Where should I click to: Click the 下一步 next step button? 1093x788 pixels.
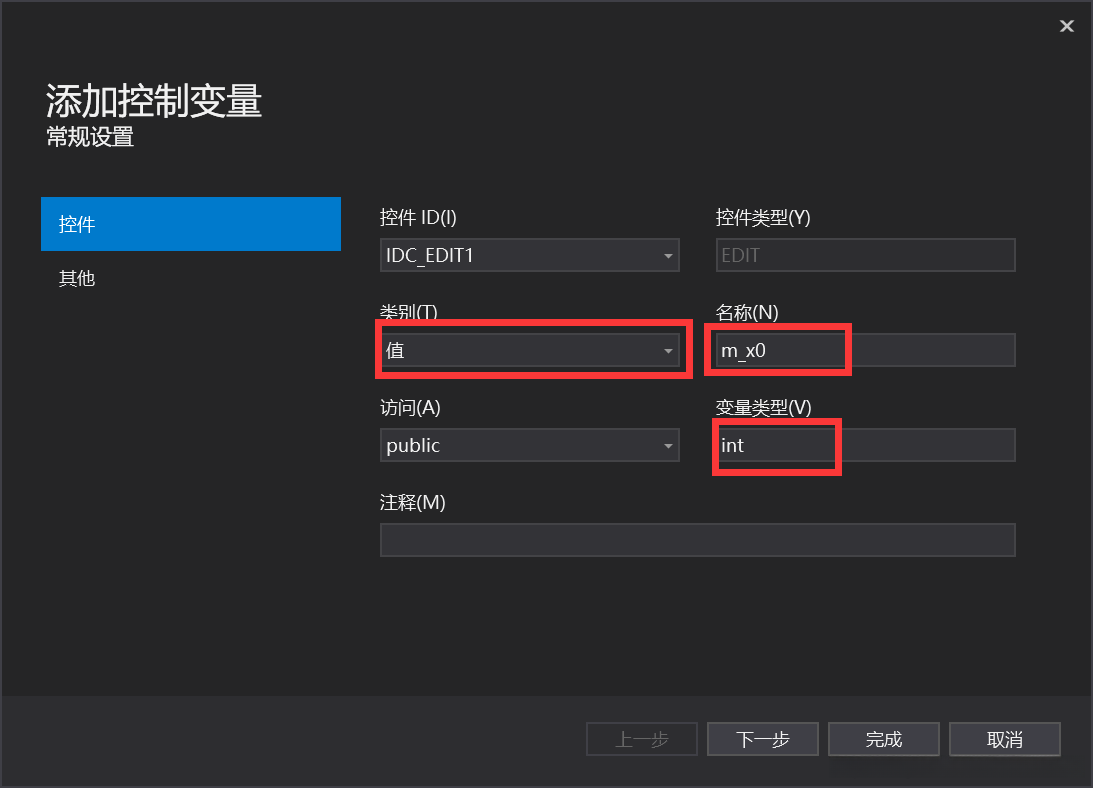[762, 739]
